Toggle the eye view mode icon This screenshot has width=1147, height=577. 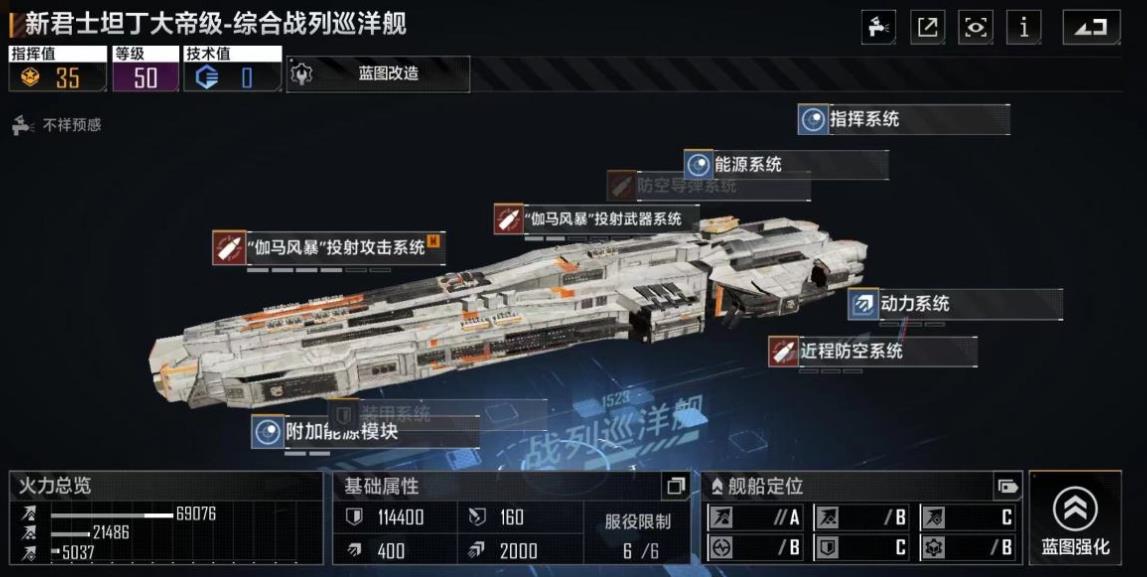pyautogui.click(x=976, y=28)
